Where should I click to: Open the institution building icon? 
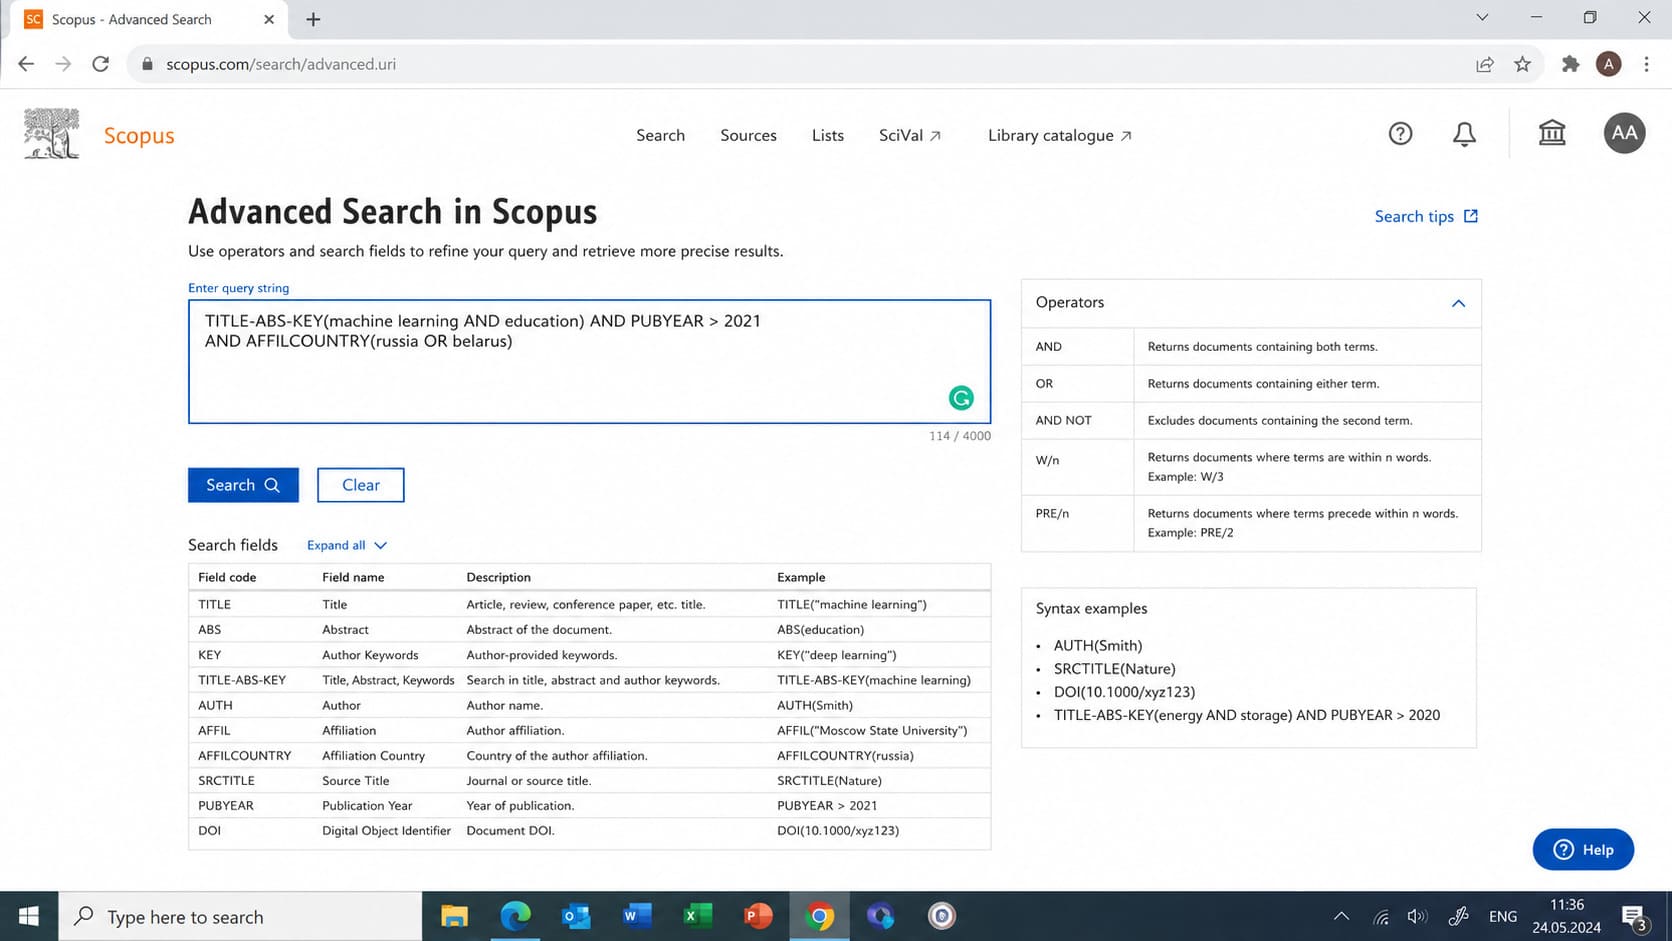pyautogui.click(x=1552, y=133)
